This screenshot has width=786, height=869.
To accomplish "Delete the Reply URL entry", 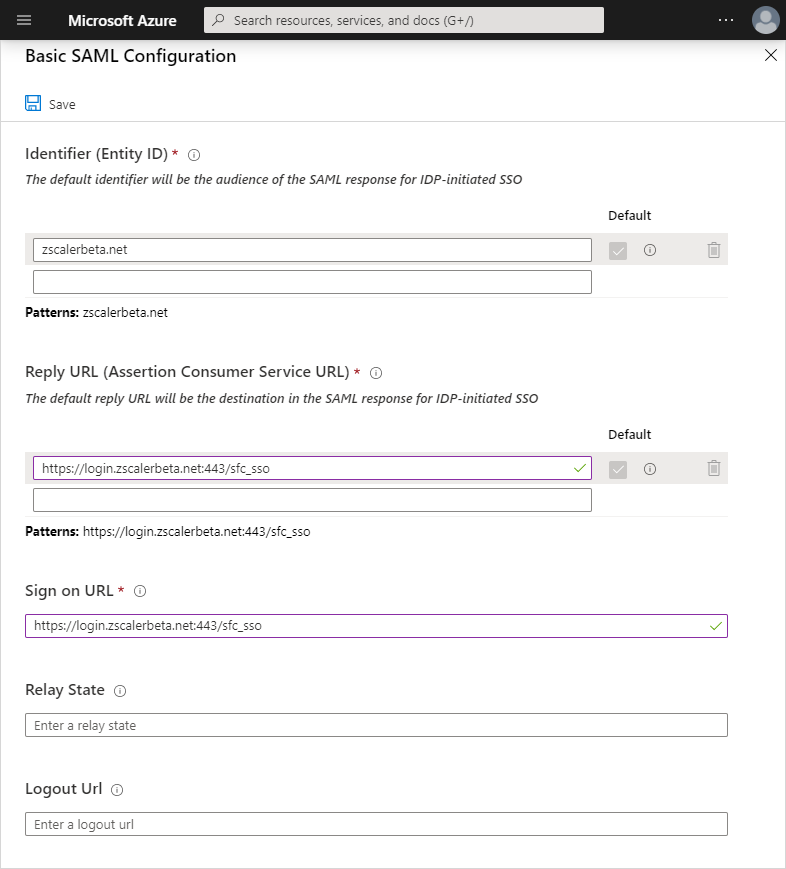I will tap(713, 468).
